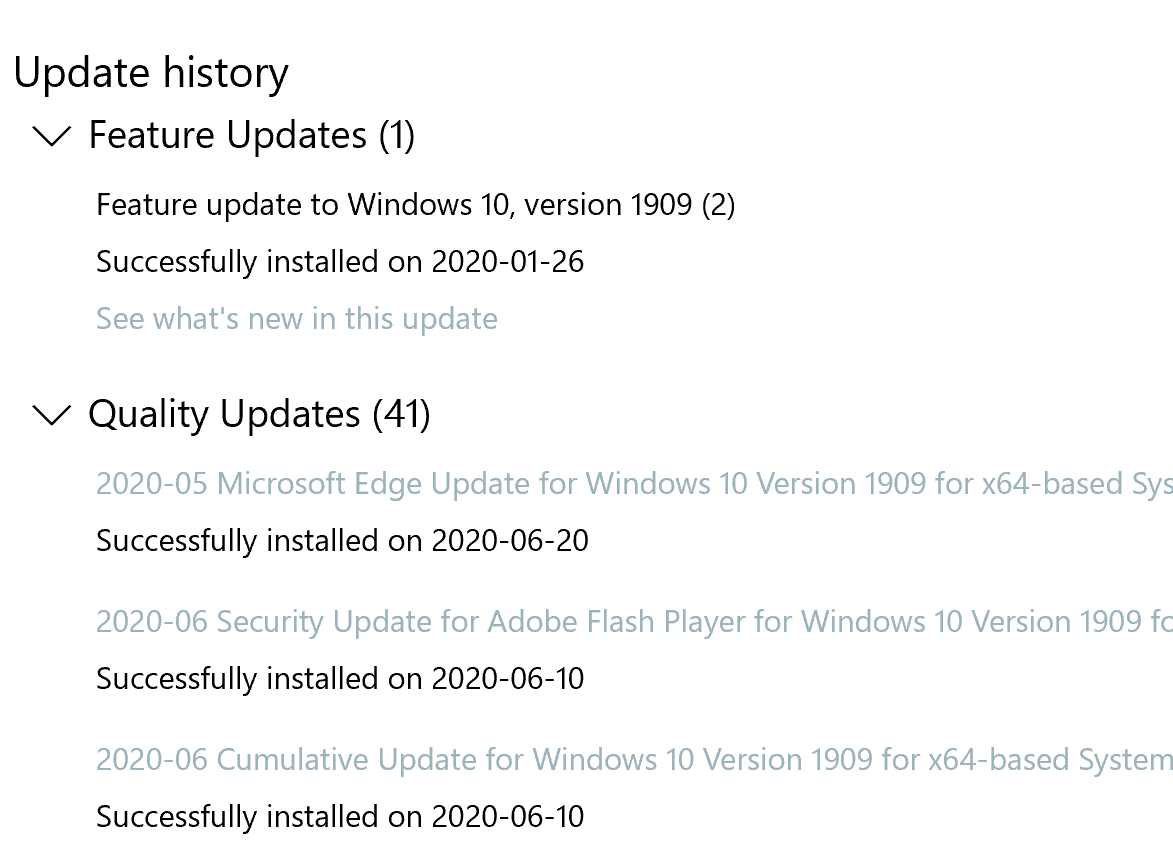Screen dimensions: 1173x853
Task: Click the Feature Updates section heading text
Action: pos(227,135)
